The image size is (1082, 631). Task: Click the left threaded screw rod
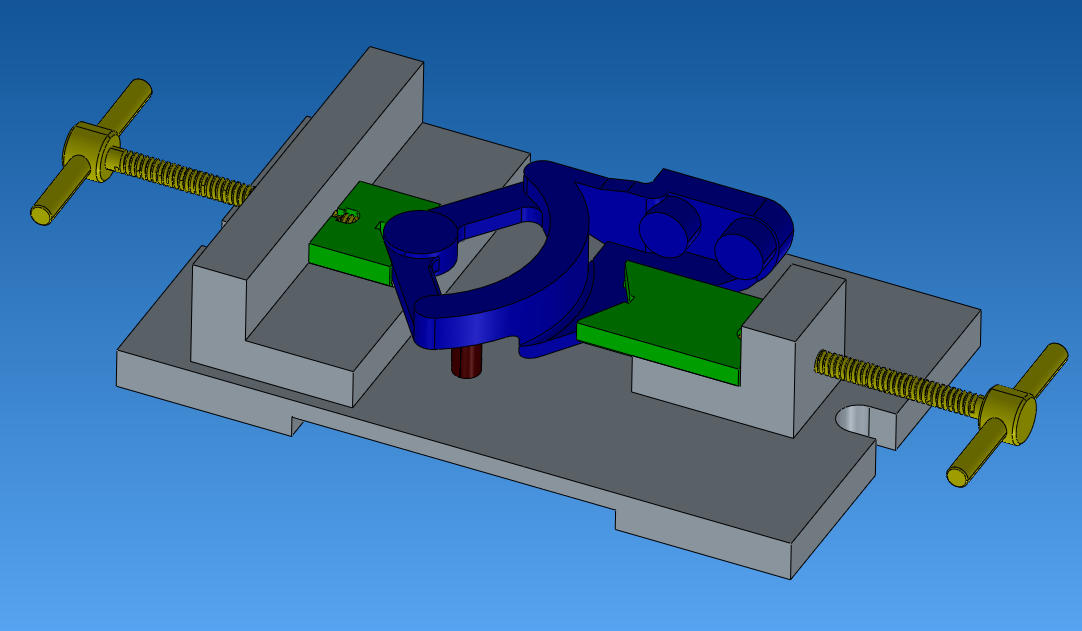(180, 174)
